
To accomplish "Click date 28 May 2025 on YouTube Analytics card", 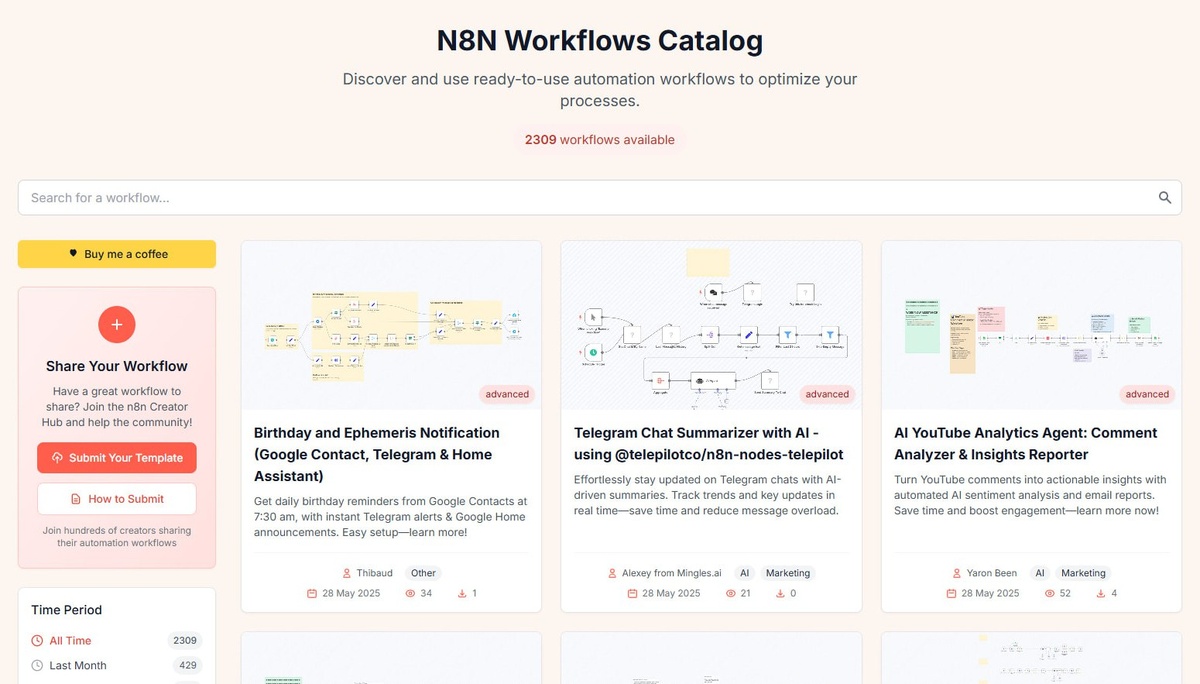I will 991,594.
